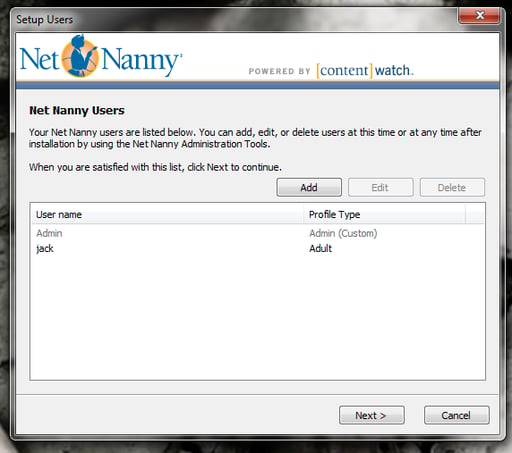
Task: Cancel the Setup Users dialog
Action: pyautogui.click(x=457, y=415)
